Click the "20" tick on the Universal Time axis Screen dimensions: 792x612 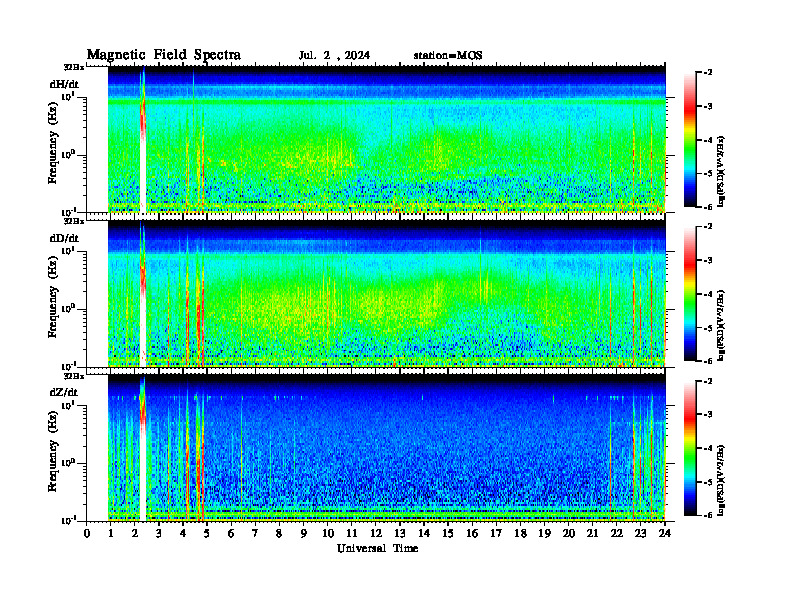[x=569, y=534]
